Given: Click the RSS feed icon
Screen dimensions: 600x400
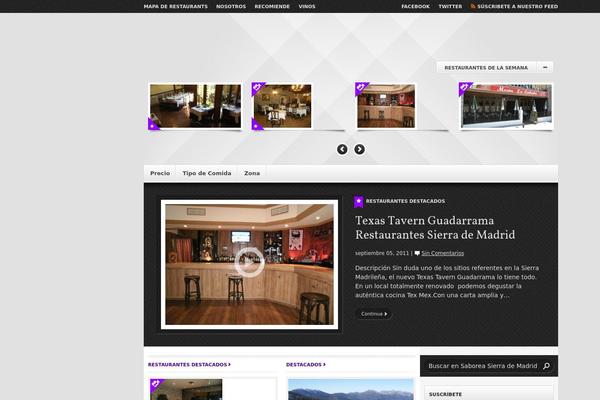Looking at the screenshot, I should pos(473,6).
